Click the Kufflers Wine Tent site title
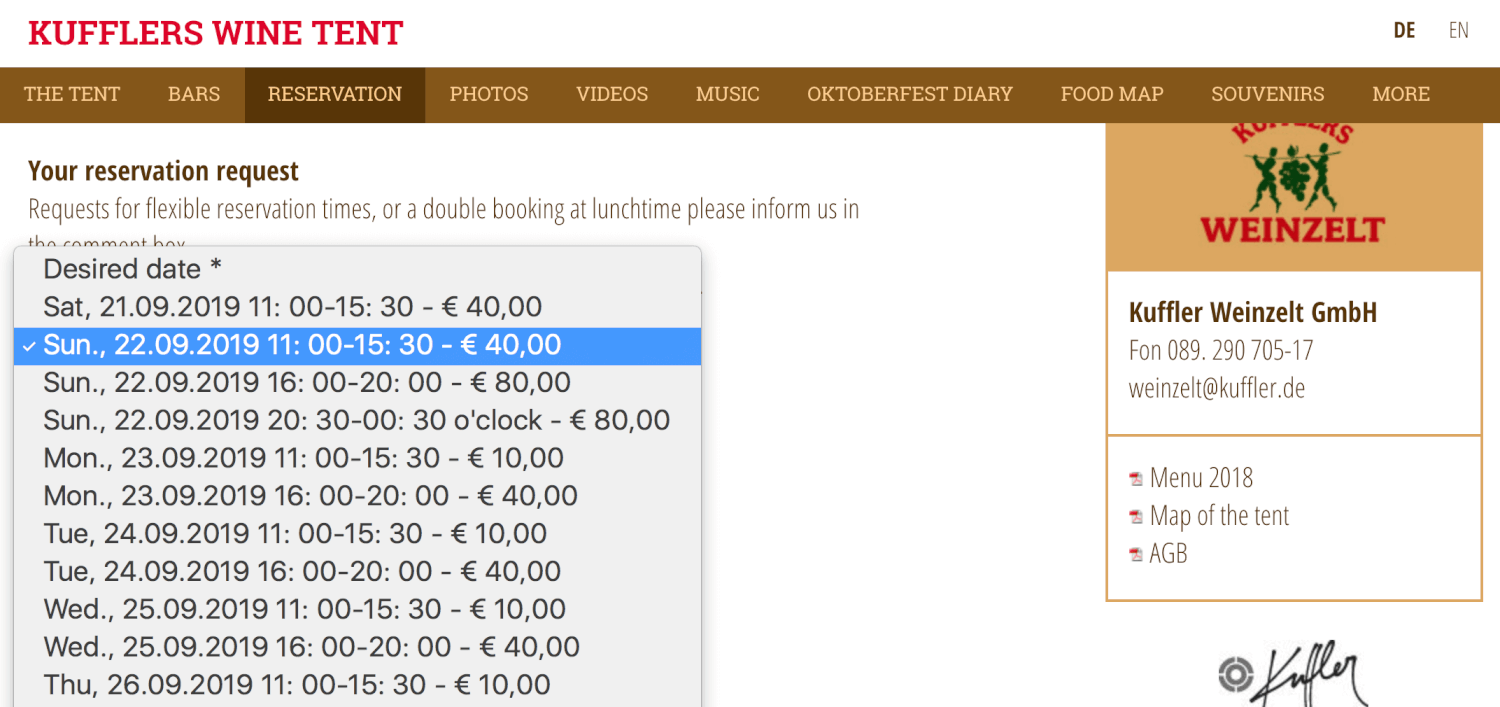1500x707 pixels. (216, 33)
